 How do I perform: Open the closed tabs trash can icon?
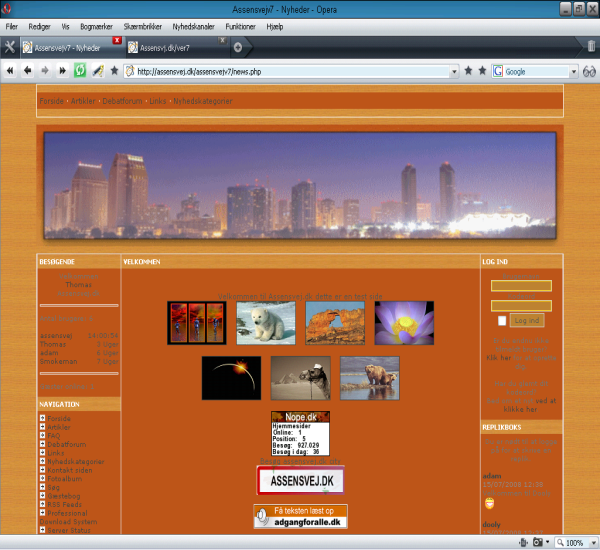click(591, 46)
